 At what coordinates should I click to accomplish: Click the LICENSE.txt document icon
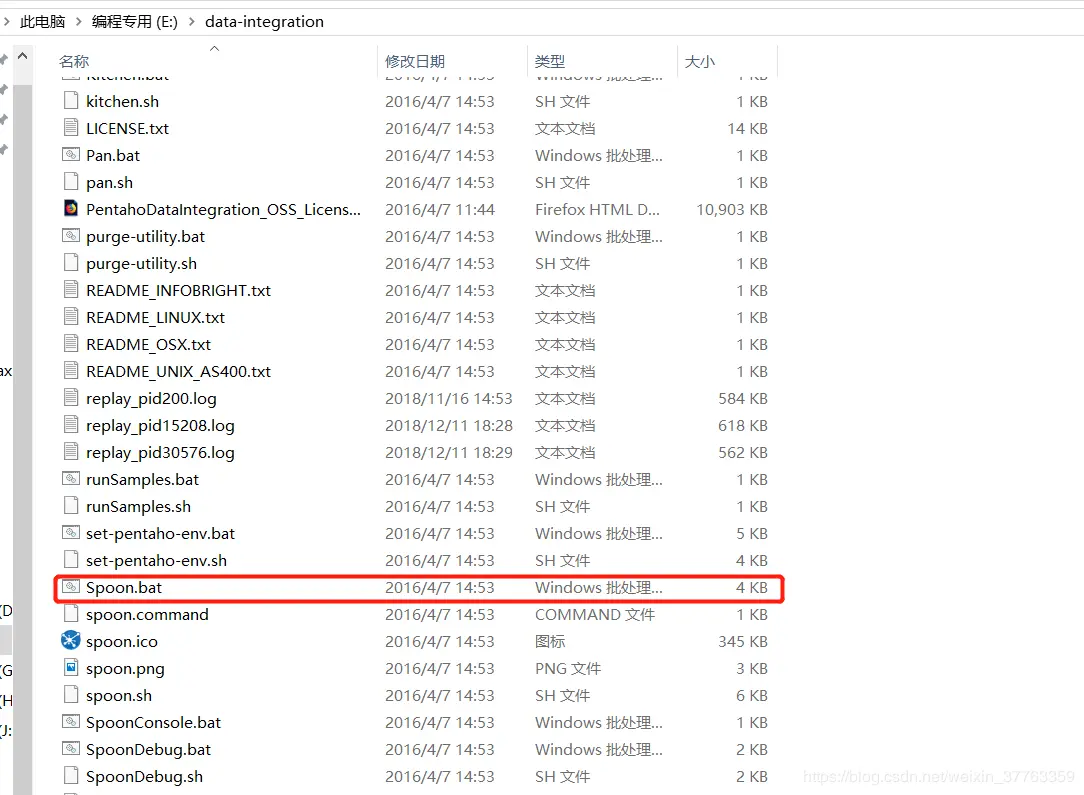71,128
